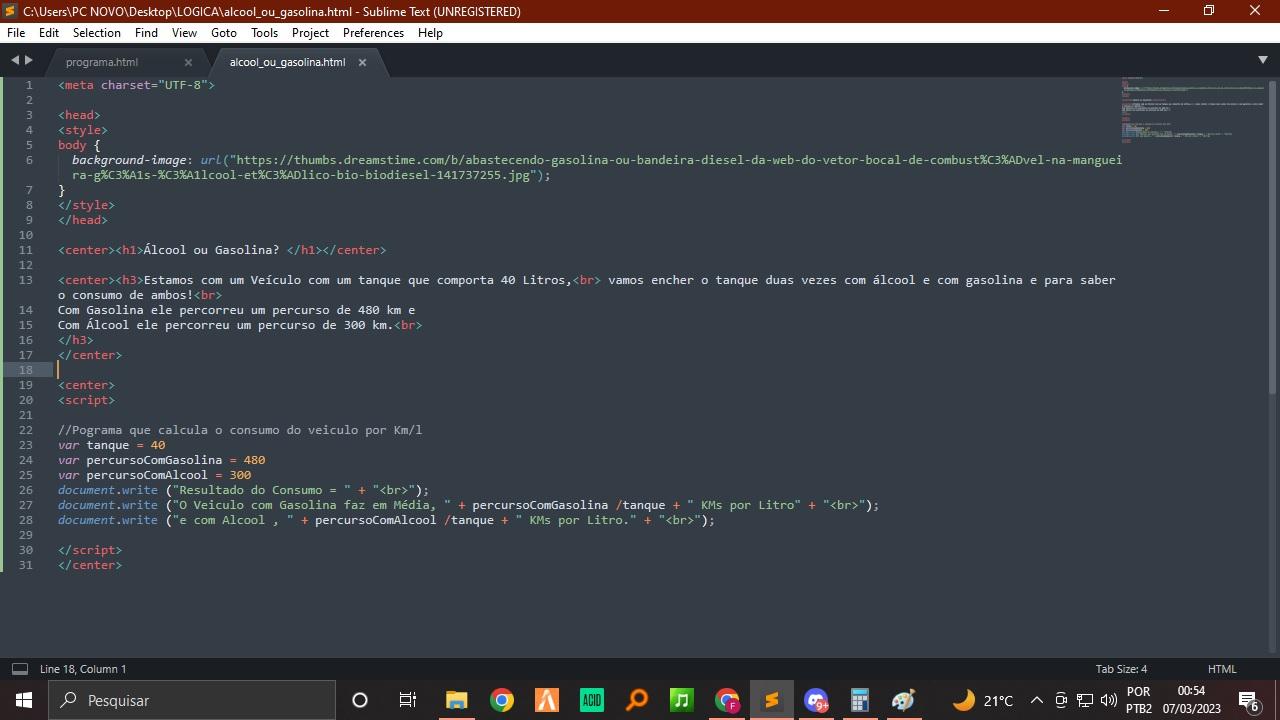Image resolution: width=1280 pixels, height=720 pixels.
Task: Open the green music note app
Action: (681, 700)
